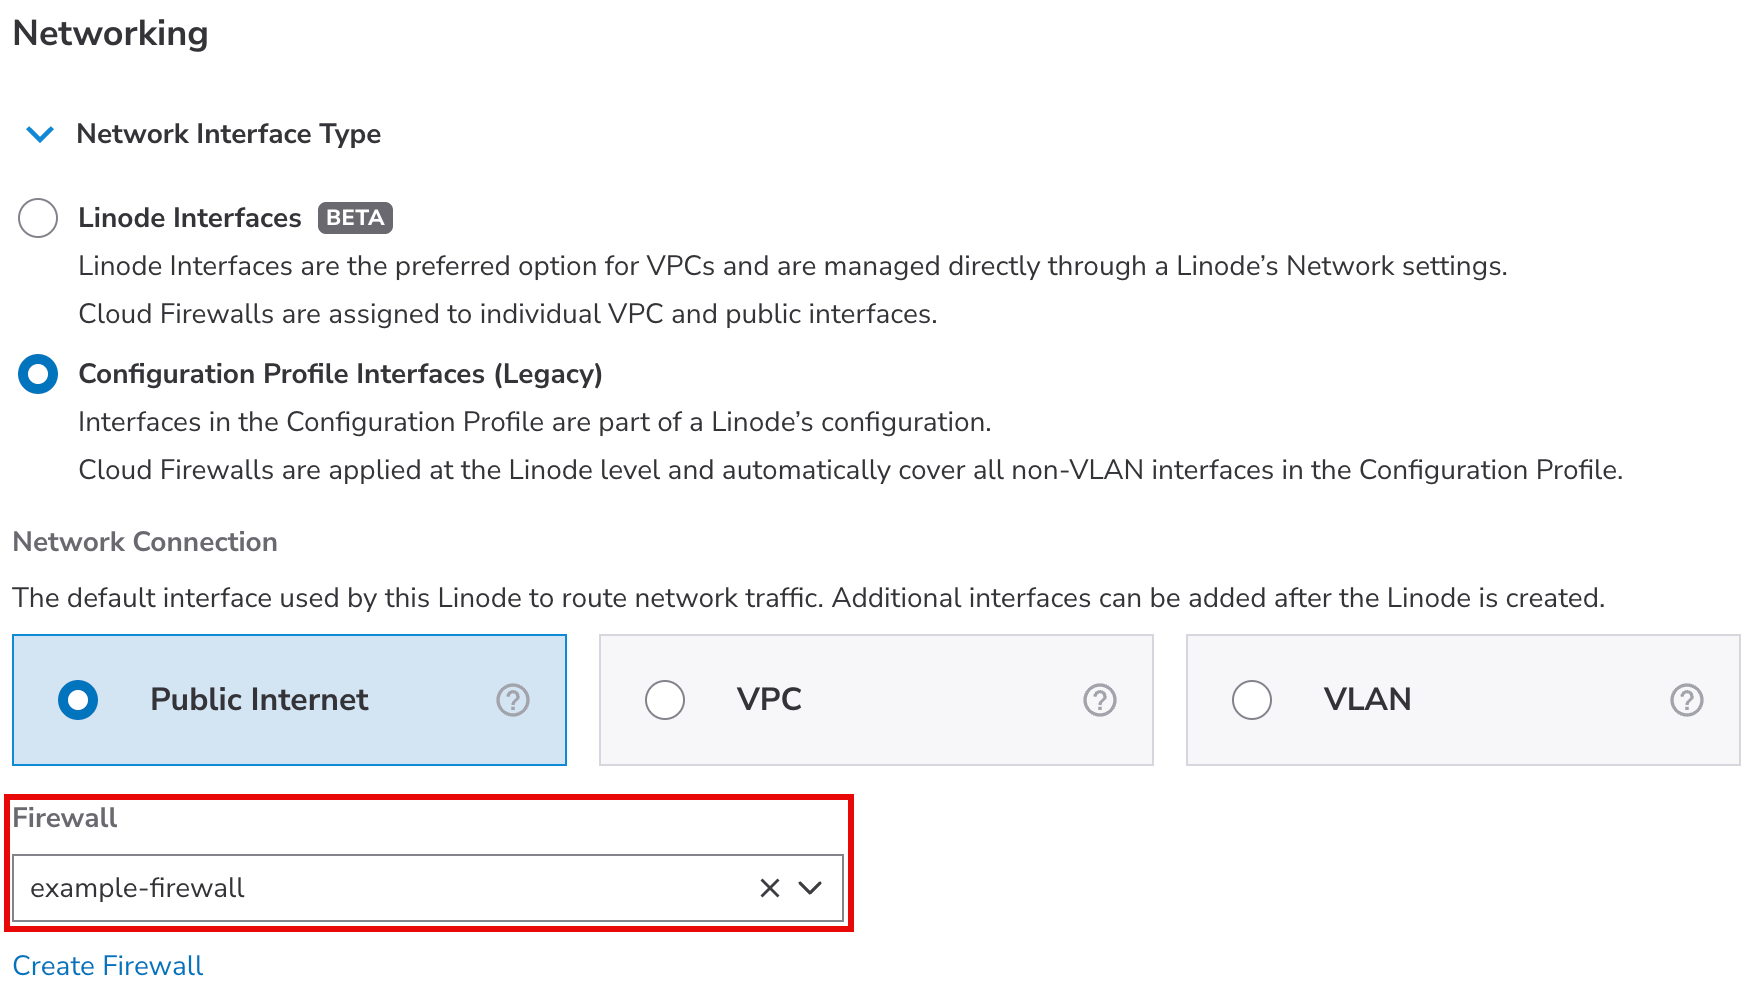This screenshot has height=996, width=1754.
Task: Select the VLAN radio button
Action: pyautogui.click(x=1252, y=700)
